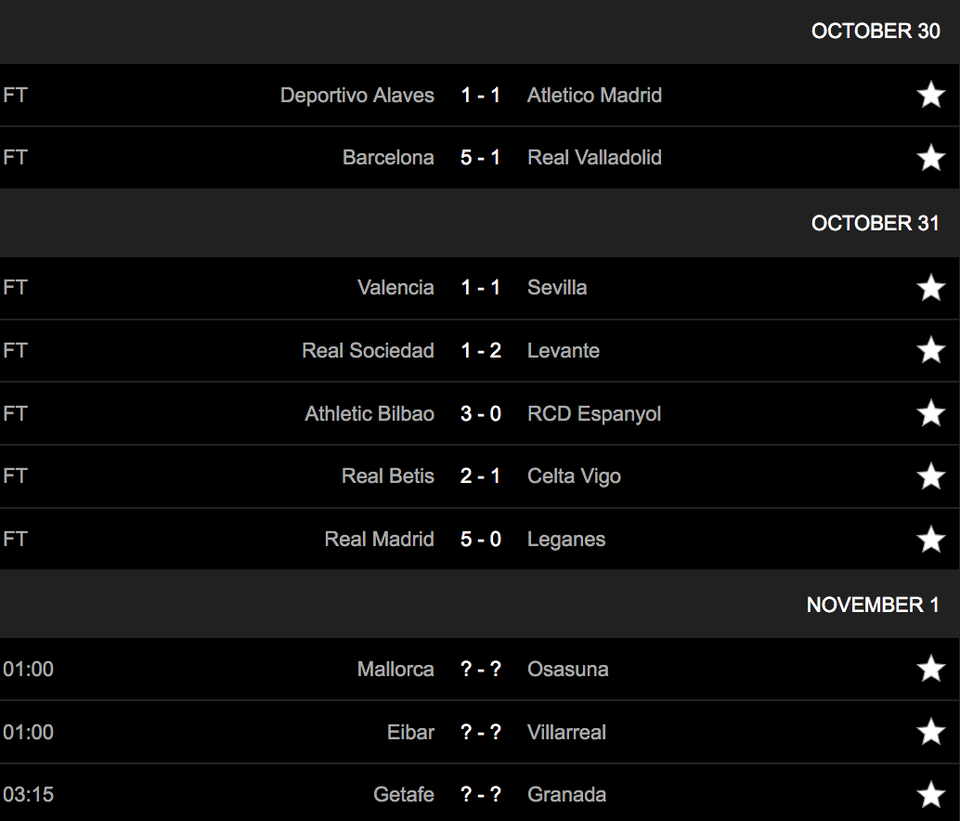Screen dimensions: 960x821
Task: Star the Getafe vs Granada fixture
Action: click(x=931, y=795)
